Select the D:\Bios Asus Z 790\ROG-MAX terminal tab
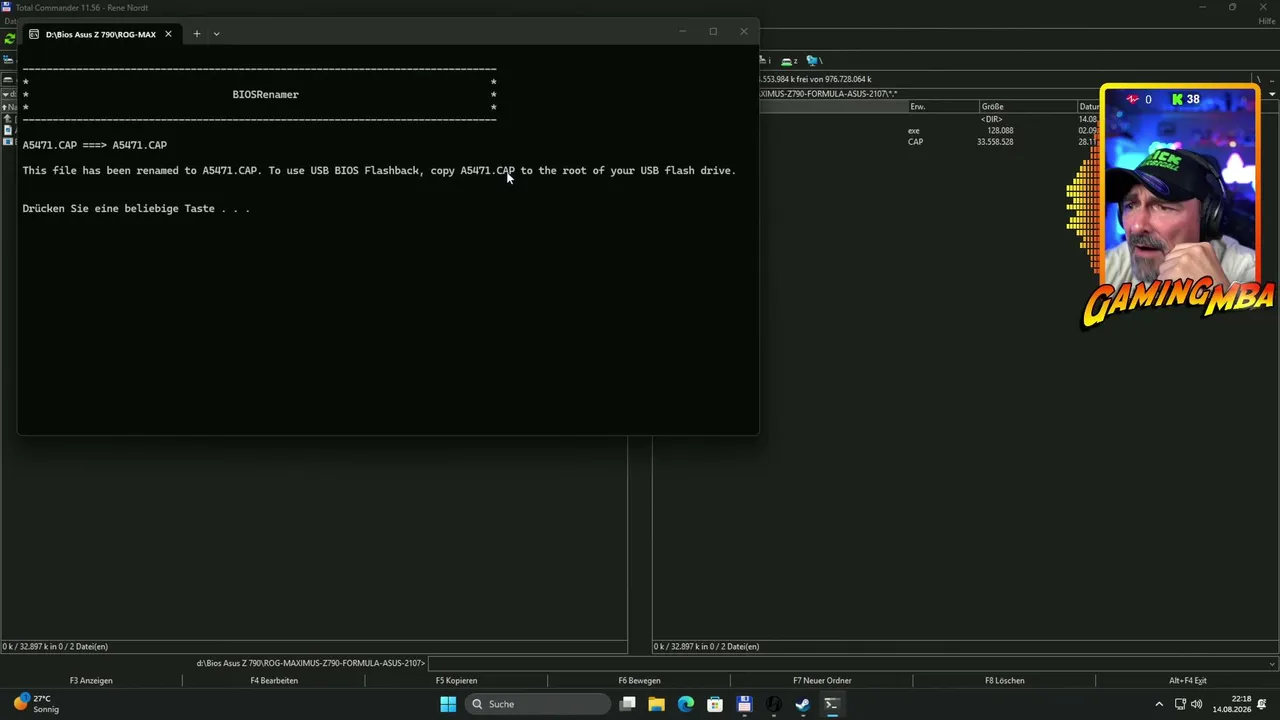Screen dimensions: 1280x720 (x=101, y=34)
